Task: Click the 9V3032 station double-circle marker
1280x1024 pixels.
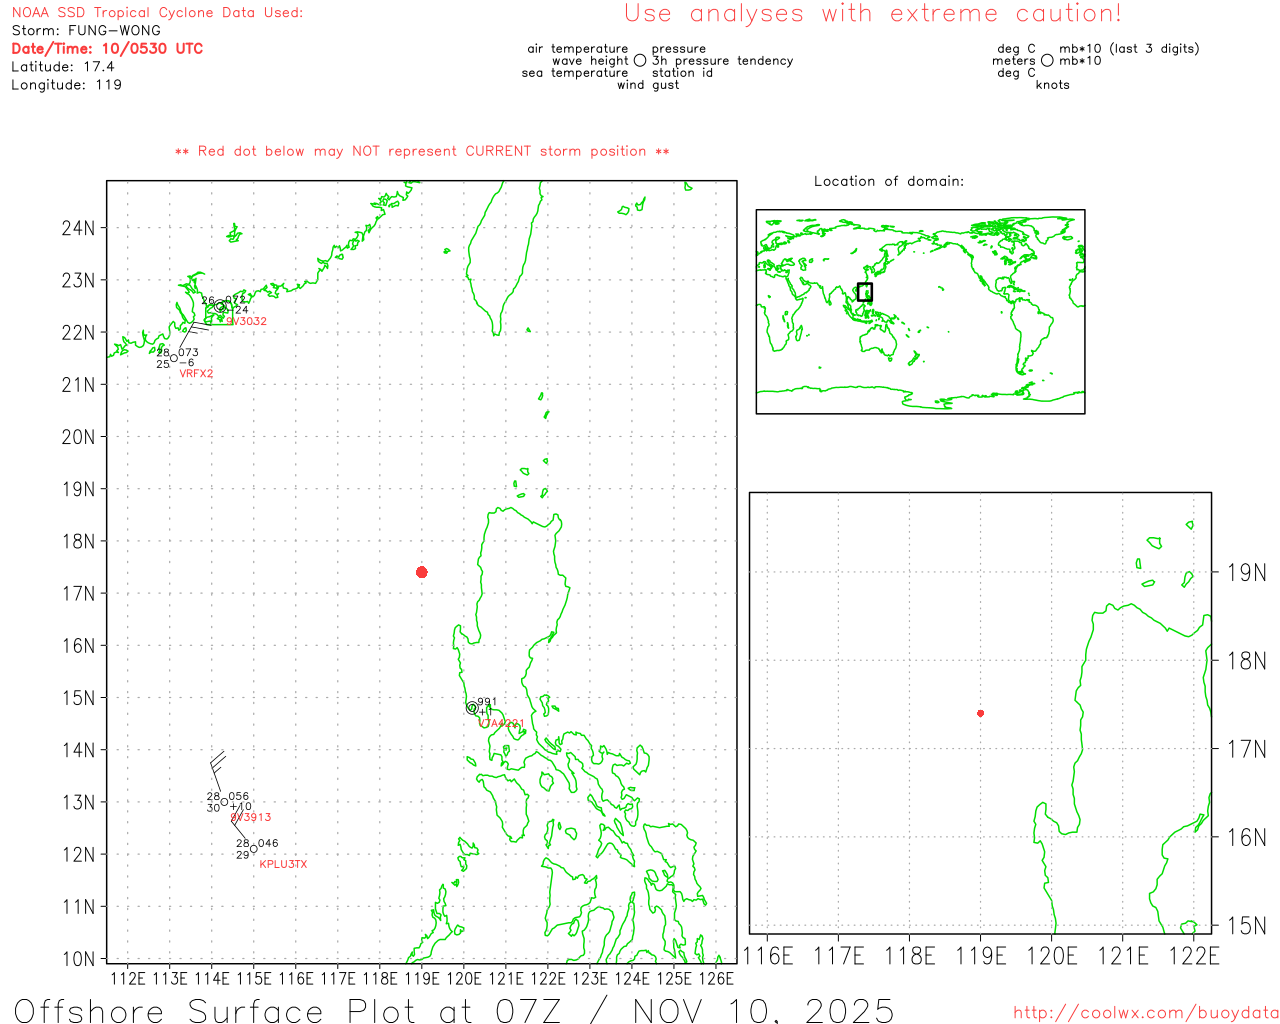Action: (221, 306)
